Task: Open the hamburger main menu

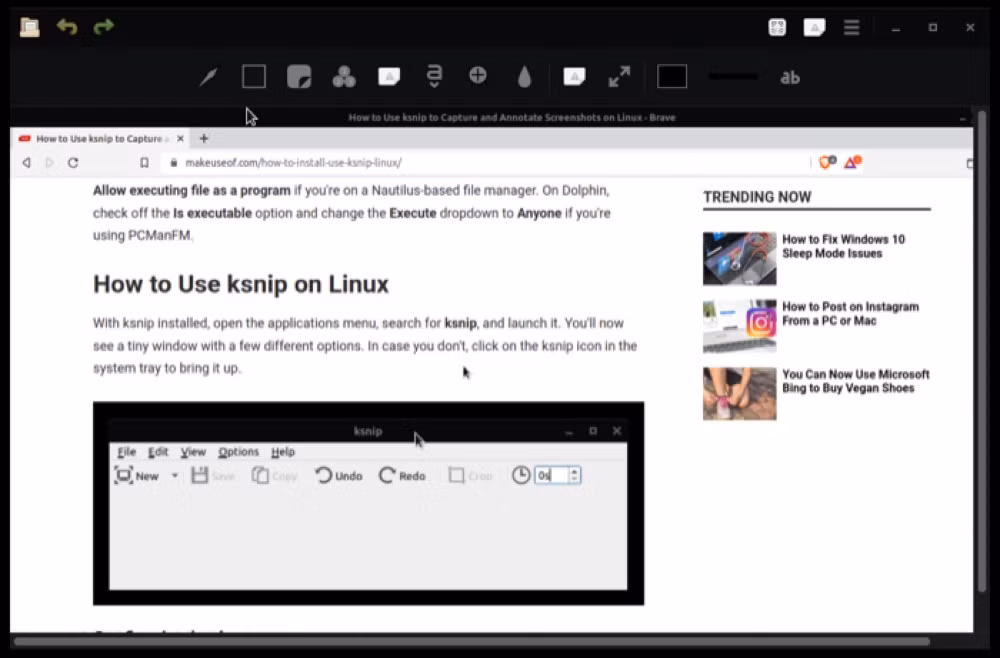Action: pyautogui.click(x=851, y=27)
